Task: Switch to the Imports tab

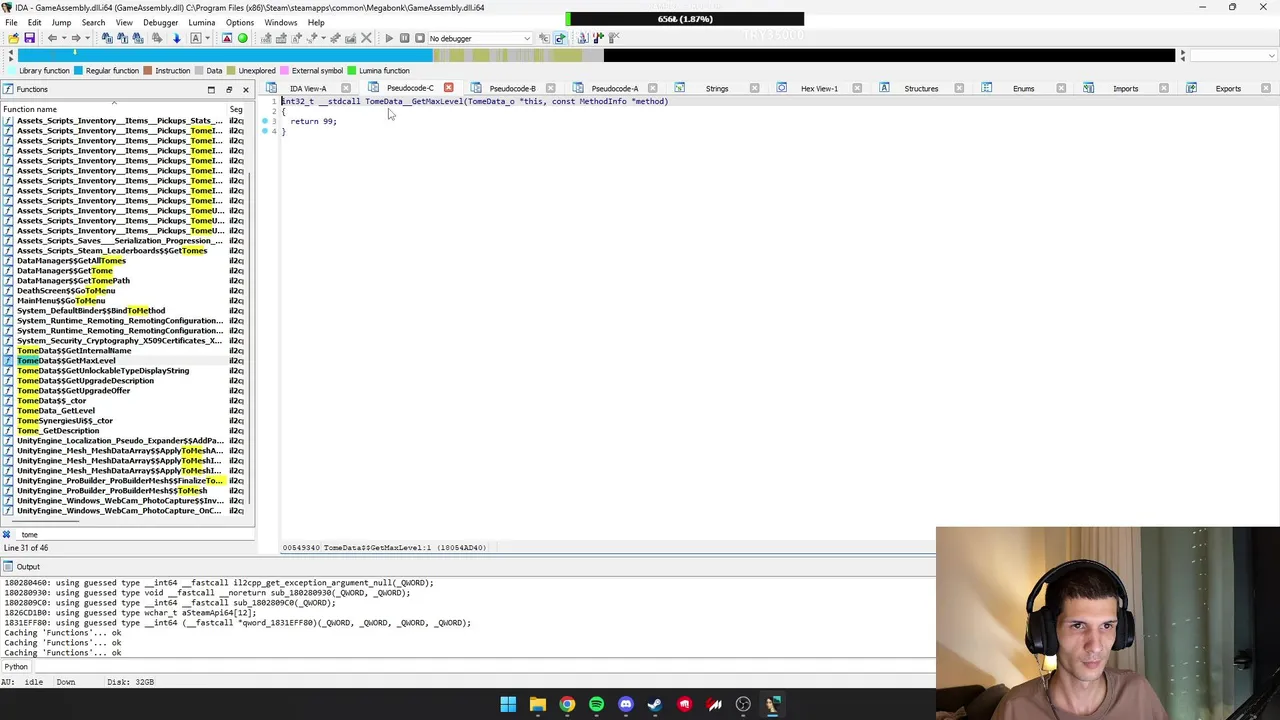Action: (1125, 88)
